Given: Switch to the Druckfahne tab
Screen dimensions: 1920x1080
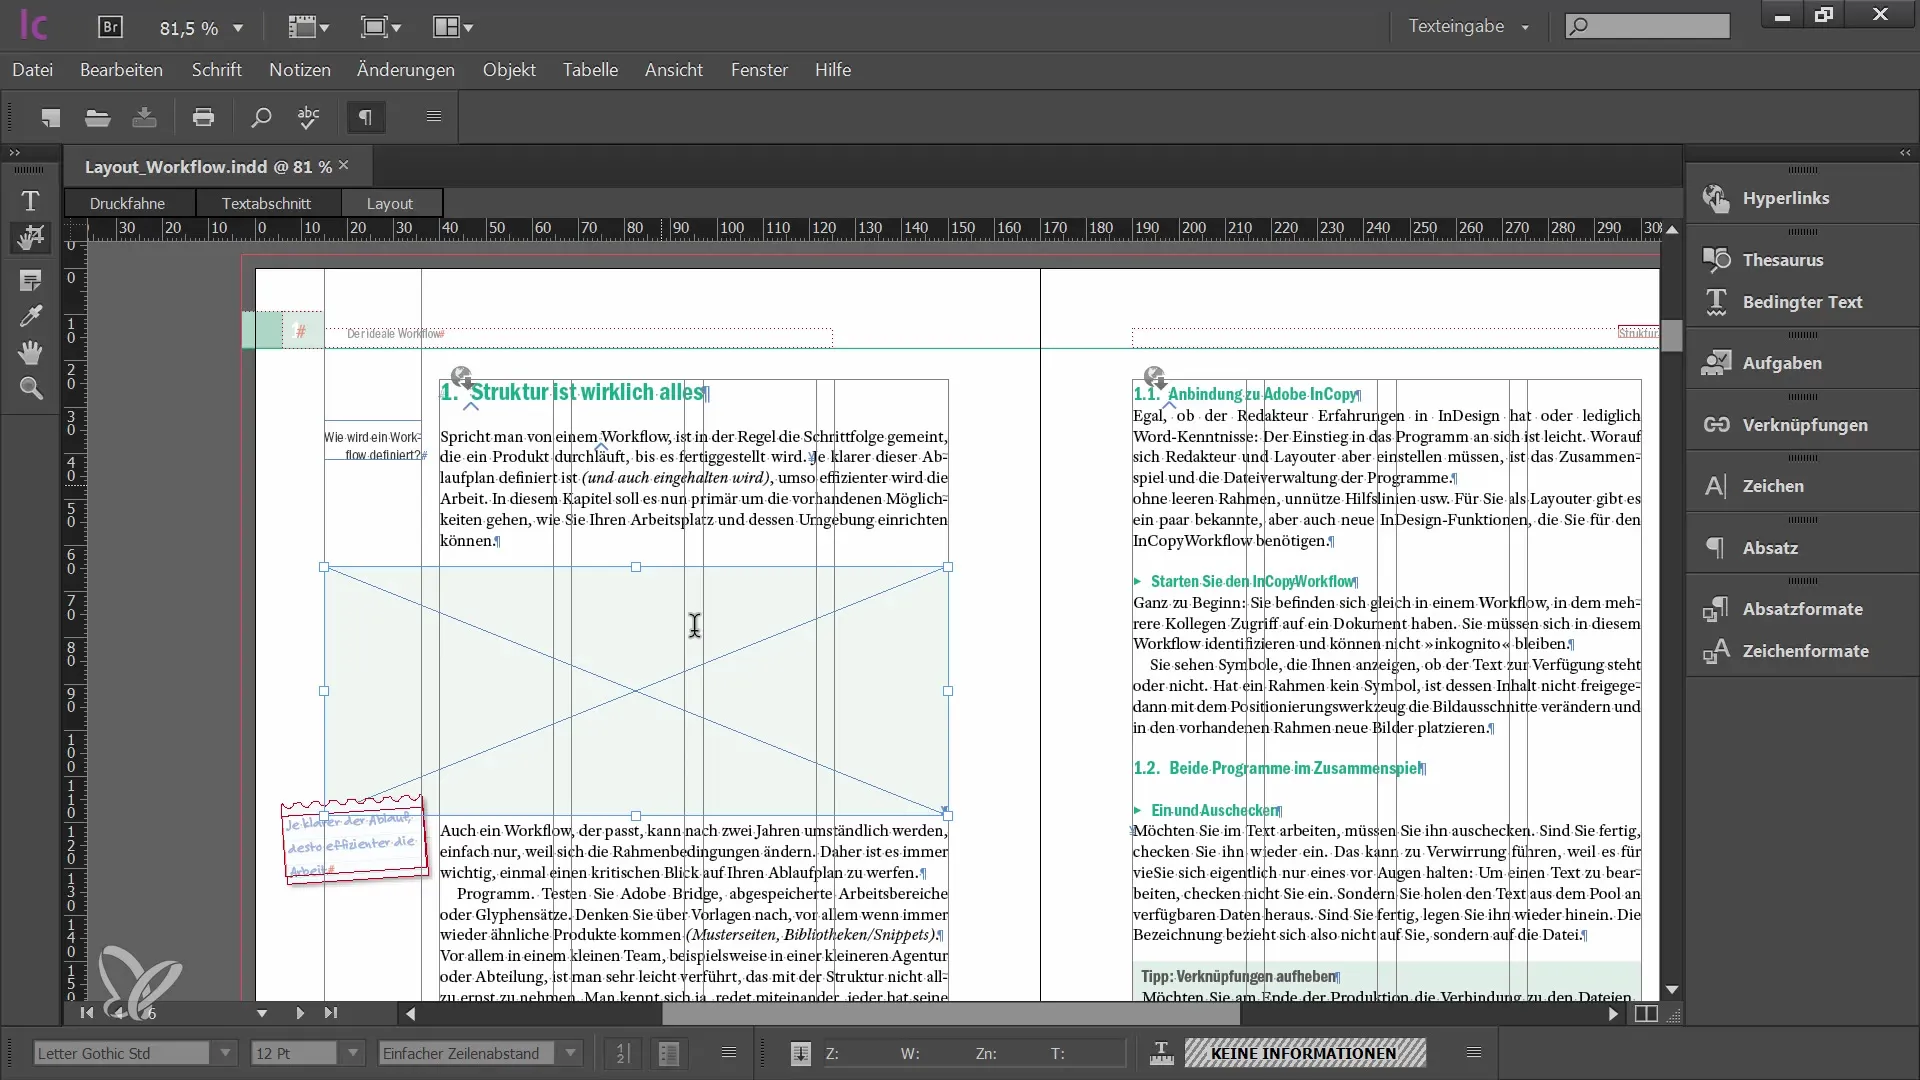Looking at the screenshot, I should click(127, 202).
